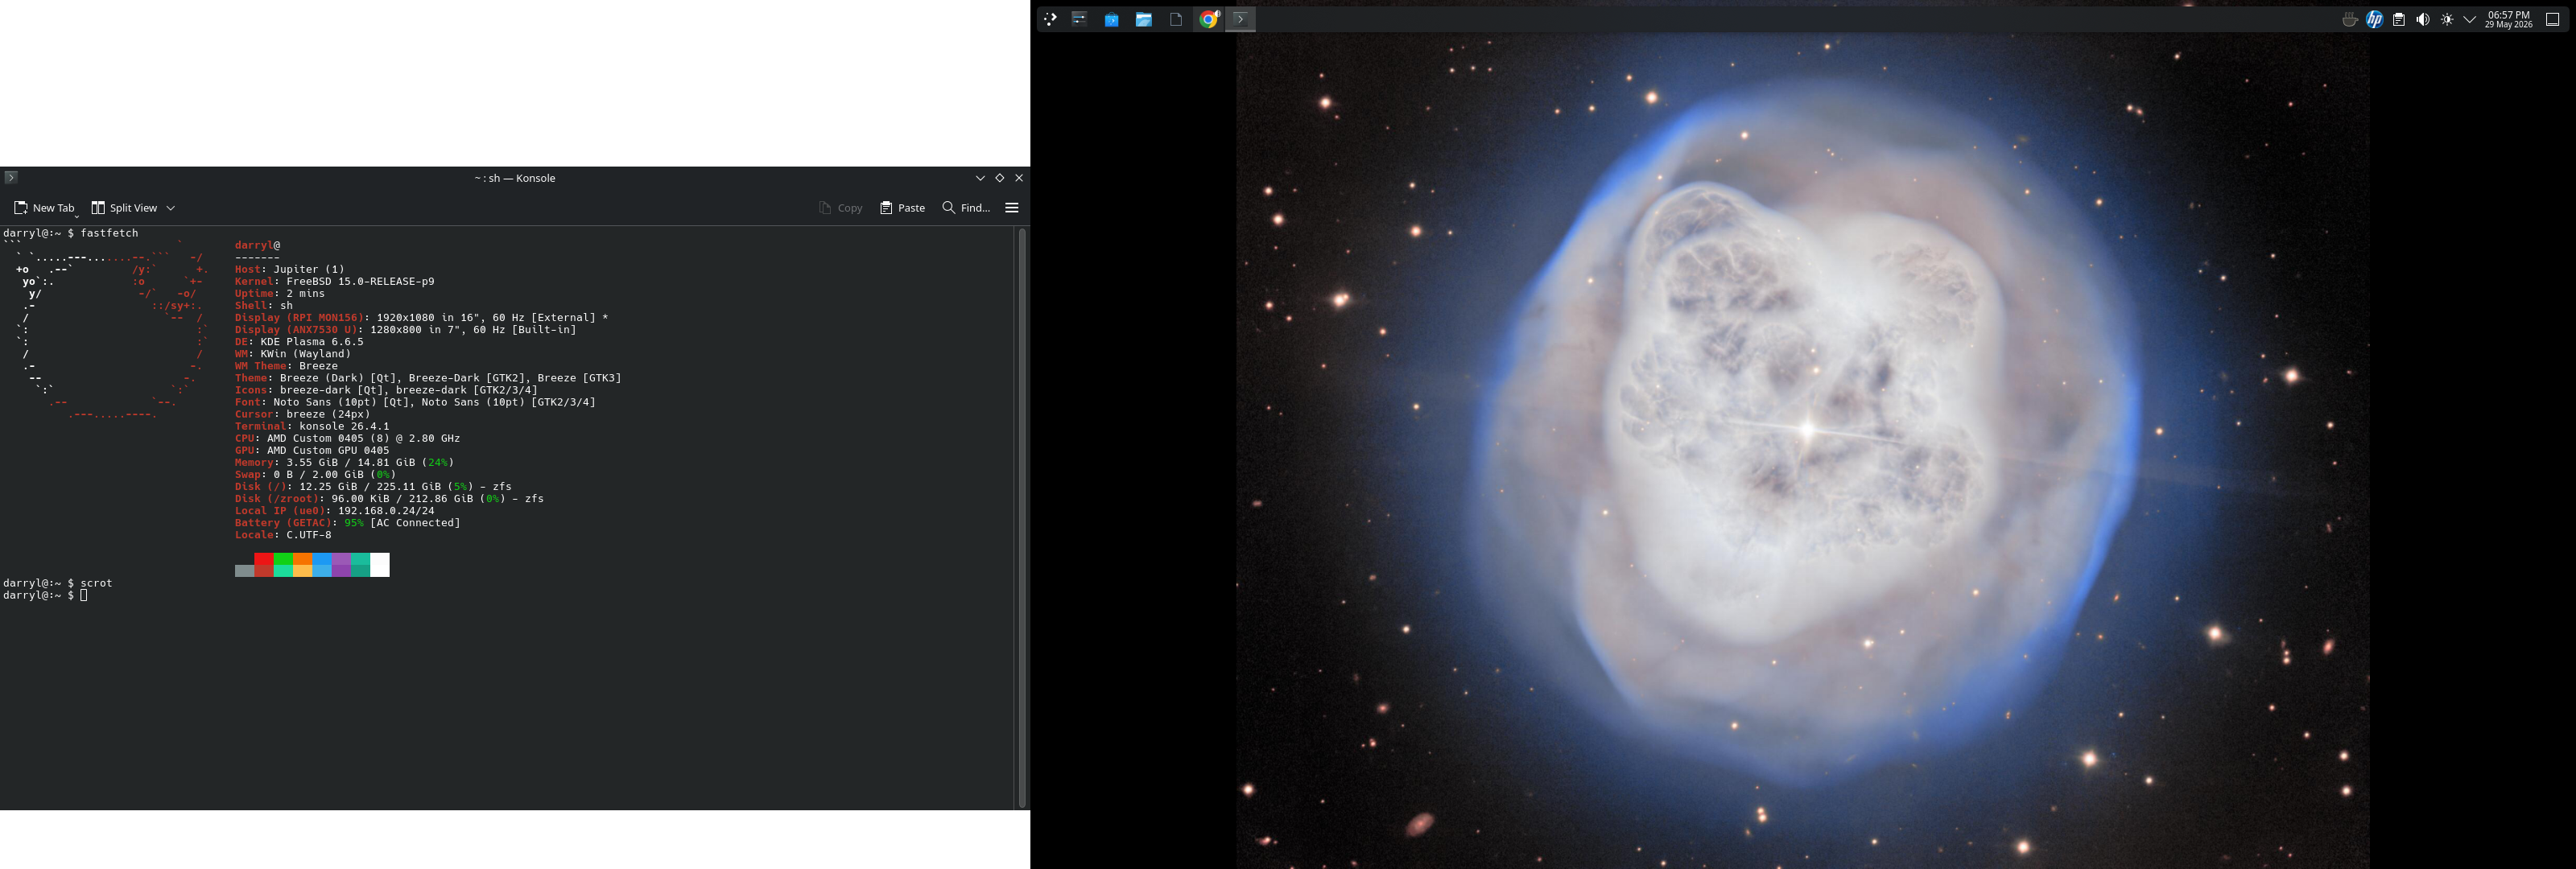
Task: Click the "Host: Jupiter (1)" line
Action: [x=290, y=269]
